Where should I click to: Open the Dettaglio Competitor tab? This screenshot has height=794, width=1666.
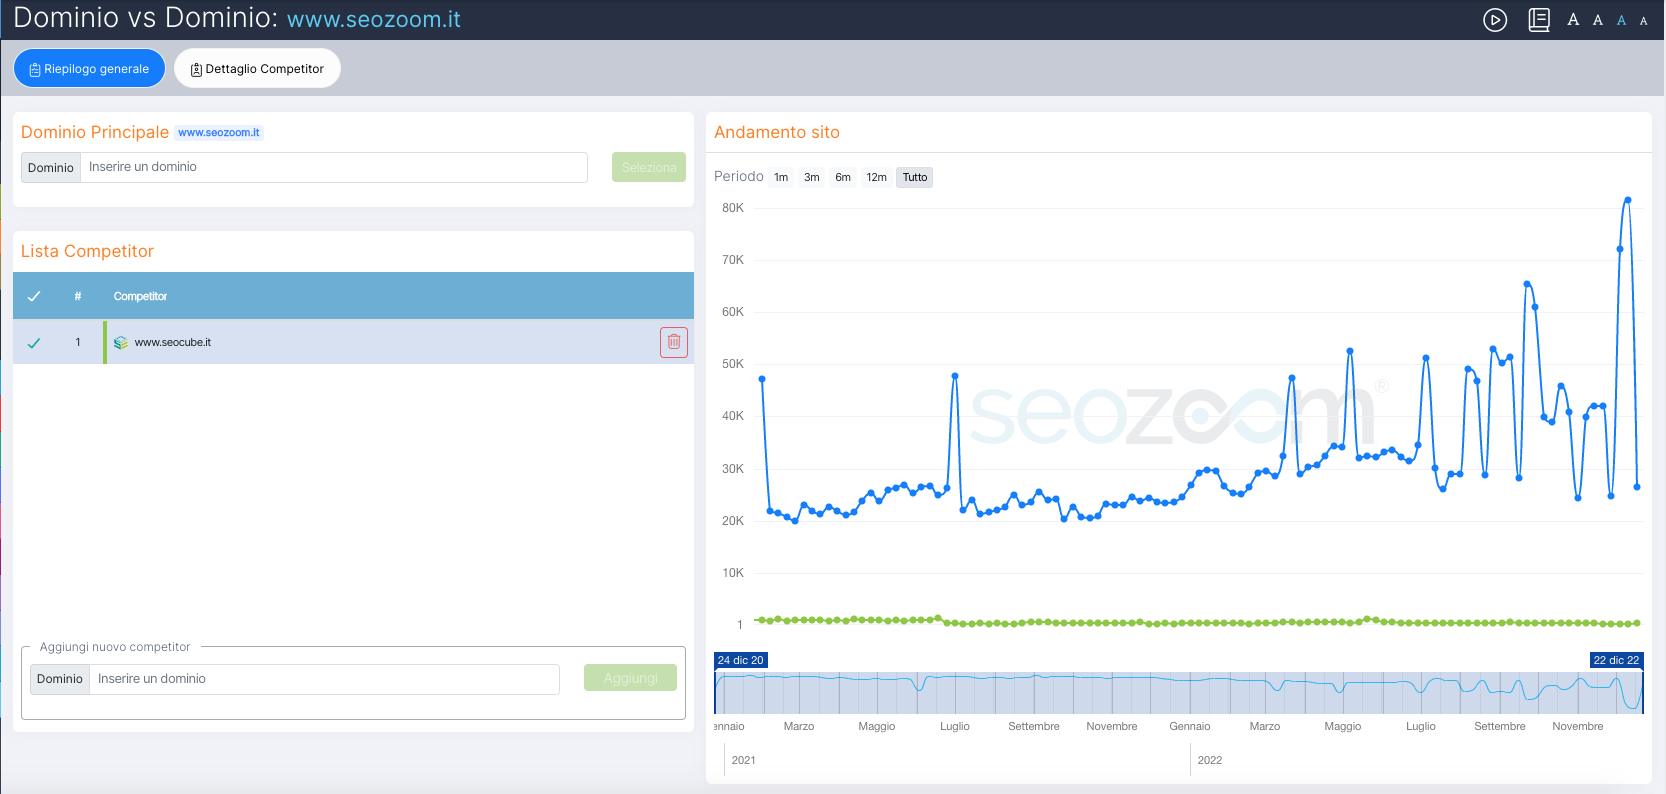coord(257,69)
